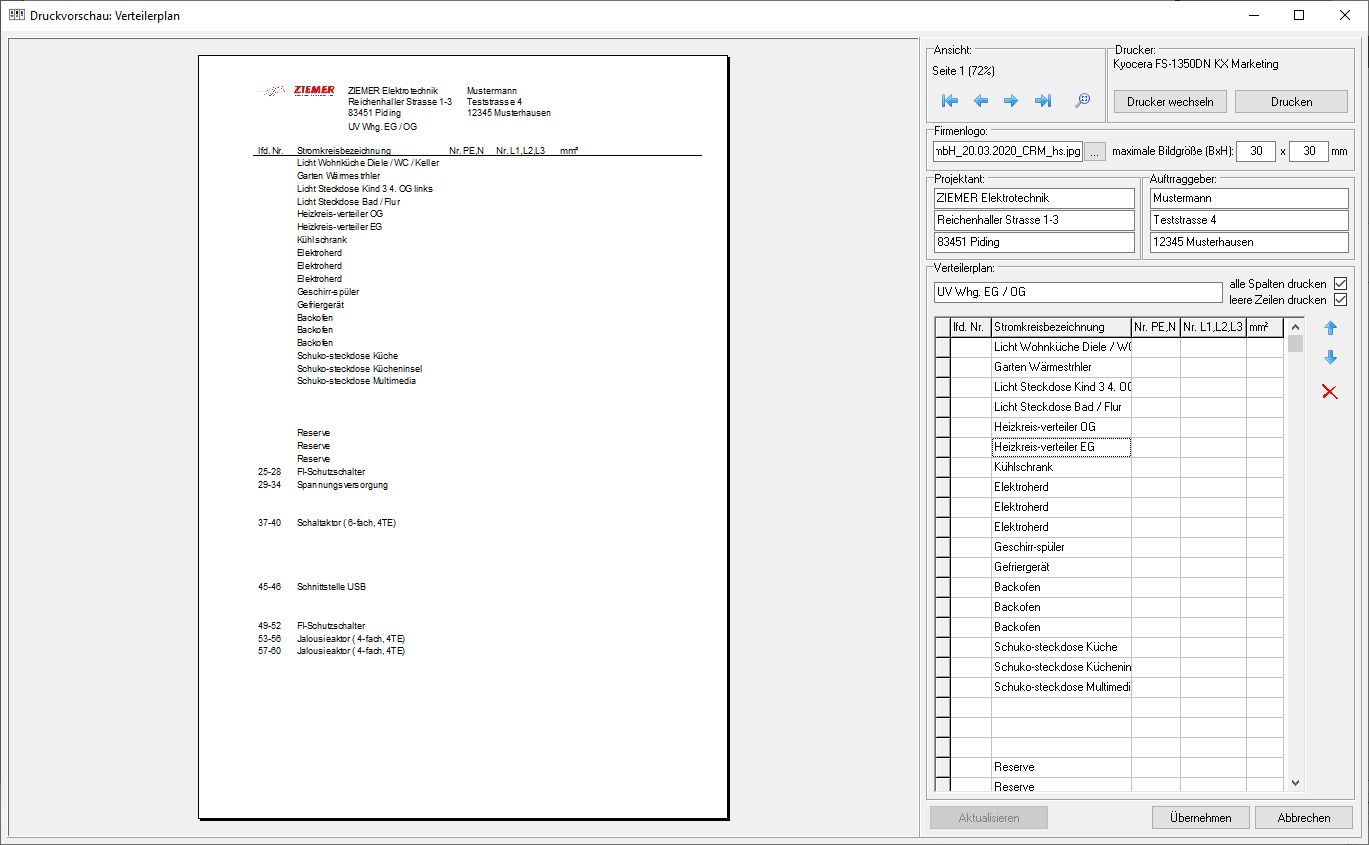Move selected row down with blue arrow
This screenshot has height=845, width=1369.
1330,358
